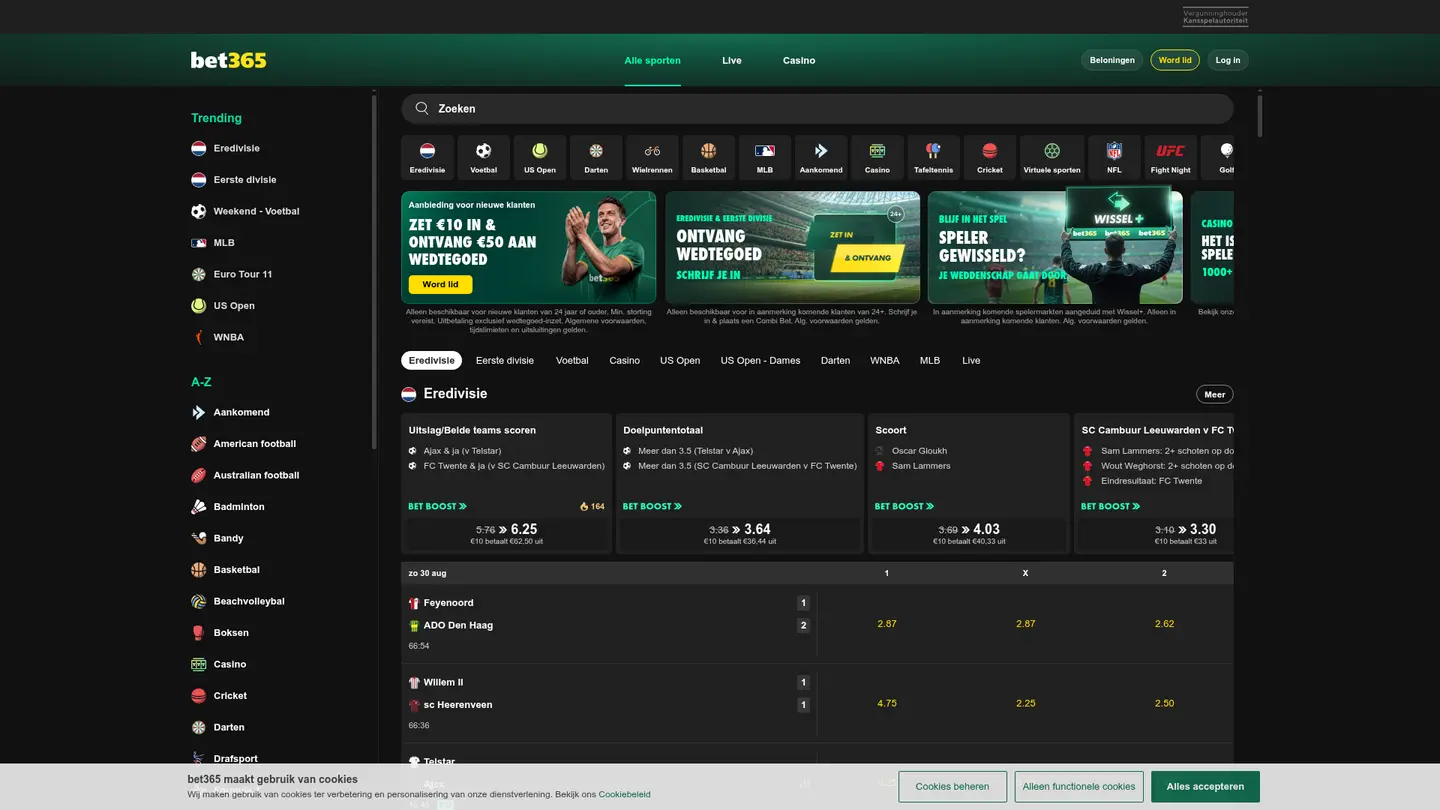Open the Darten sport tile
Viewport: 1440px width, 810px height.
coord(596,158)
